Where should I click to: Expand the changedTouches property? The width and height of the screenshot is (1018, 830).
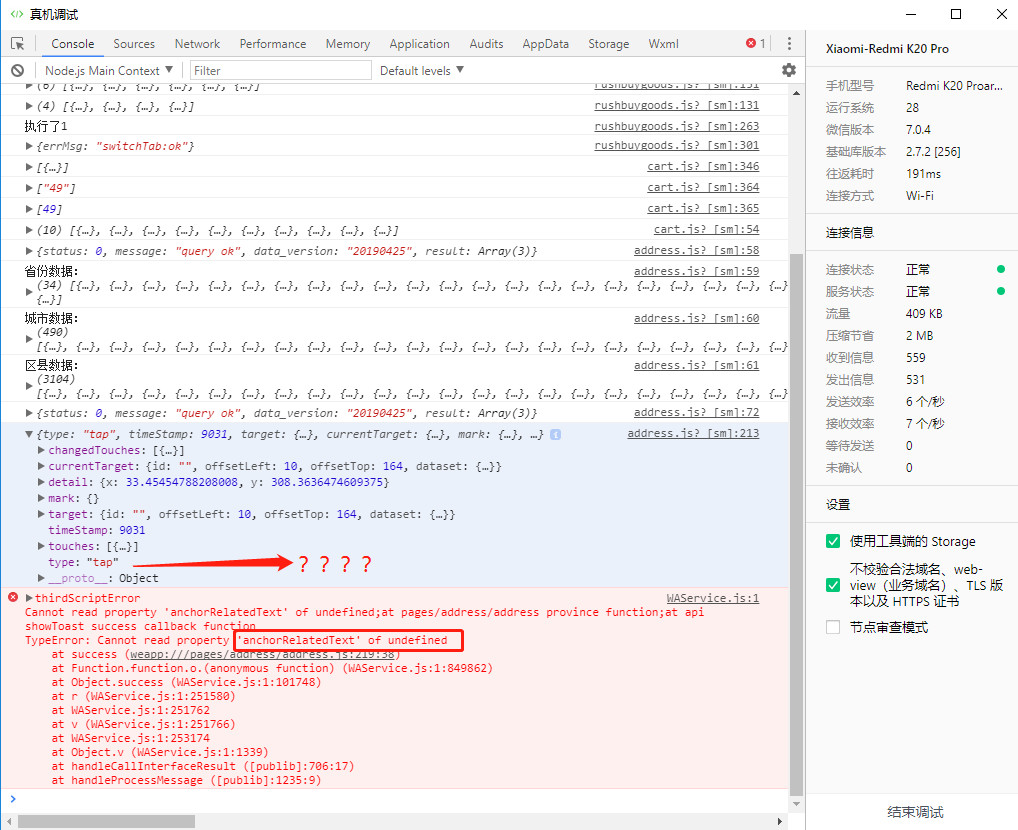[x=42, y=450]
